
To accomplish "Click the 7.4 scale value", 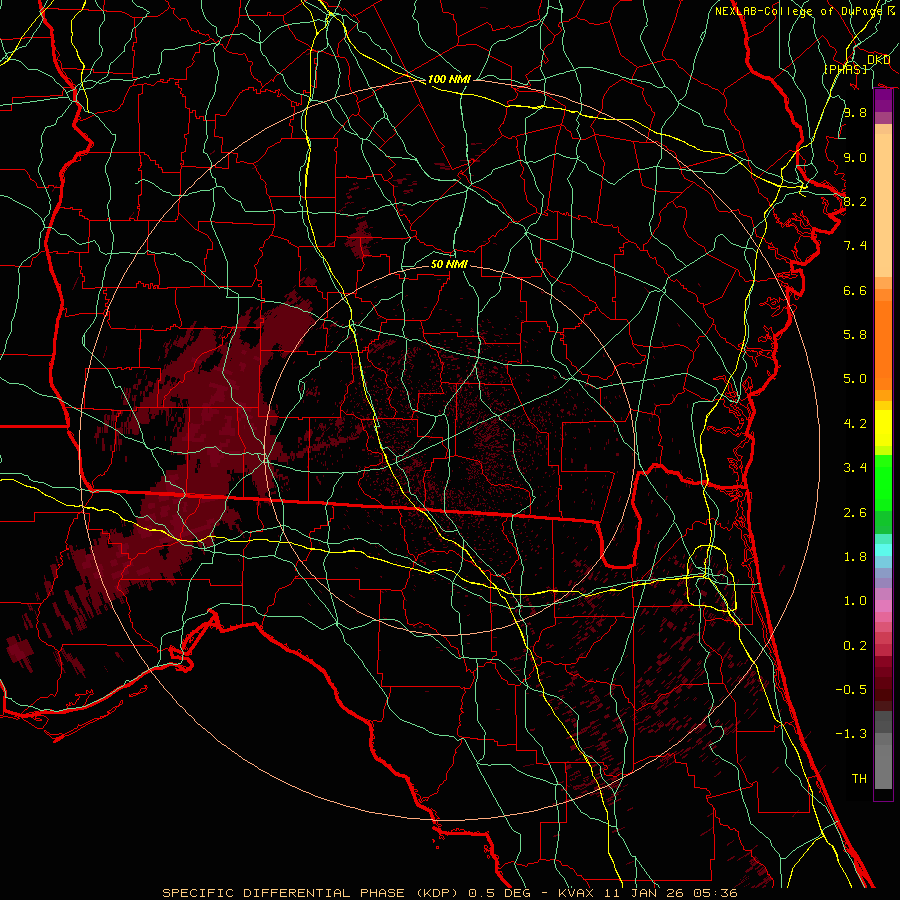I will (855, 246).
